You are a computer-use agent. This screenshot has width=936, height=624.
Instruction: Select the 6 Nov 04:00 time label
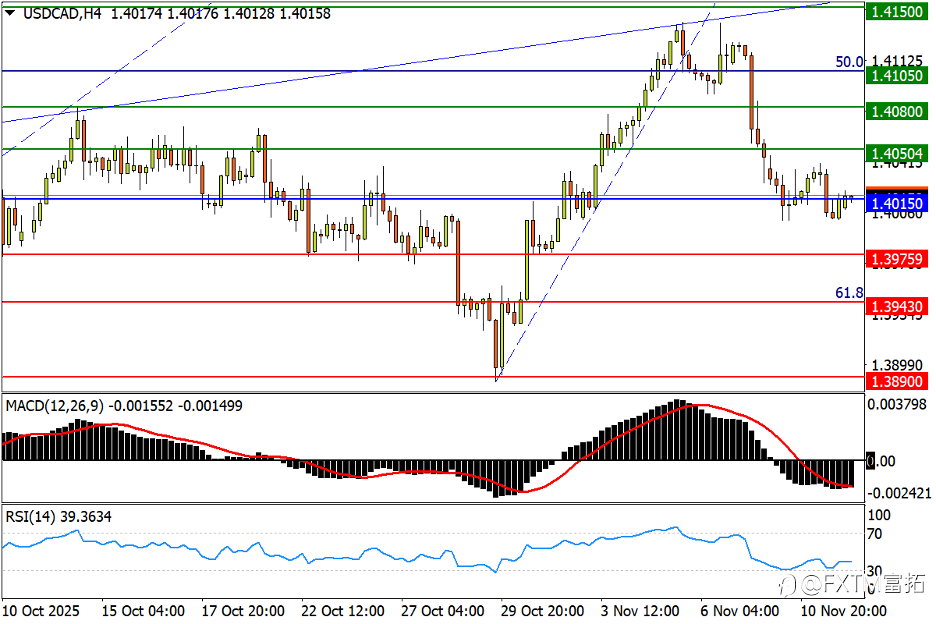pyautogui.click(x=740, y=611)
